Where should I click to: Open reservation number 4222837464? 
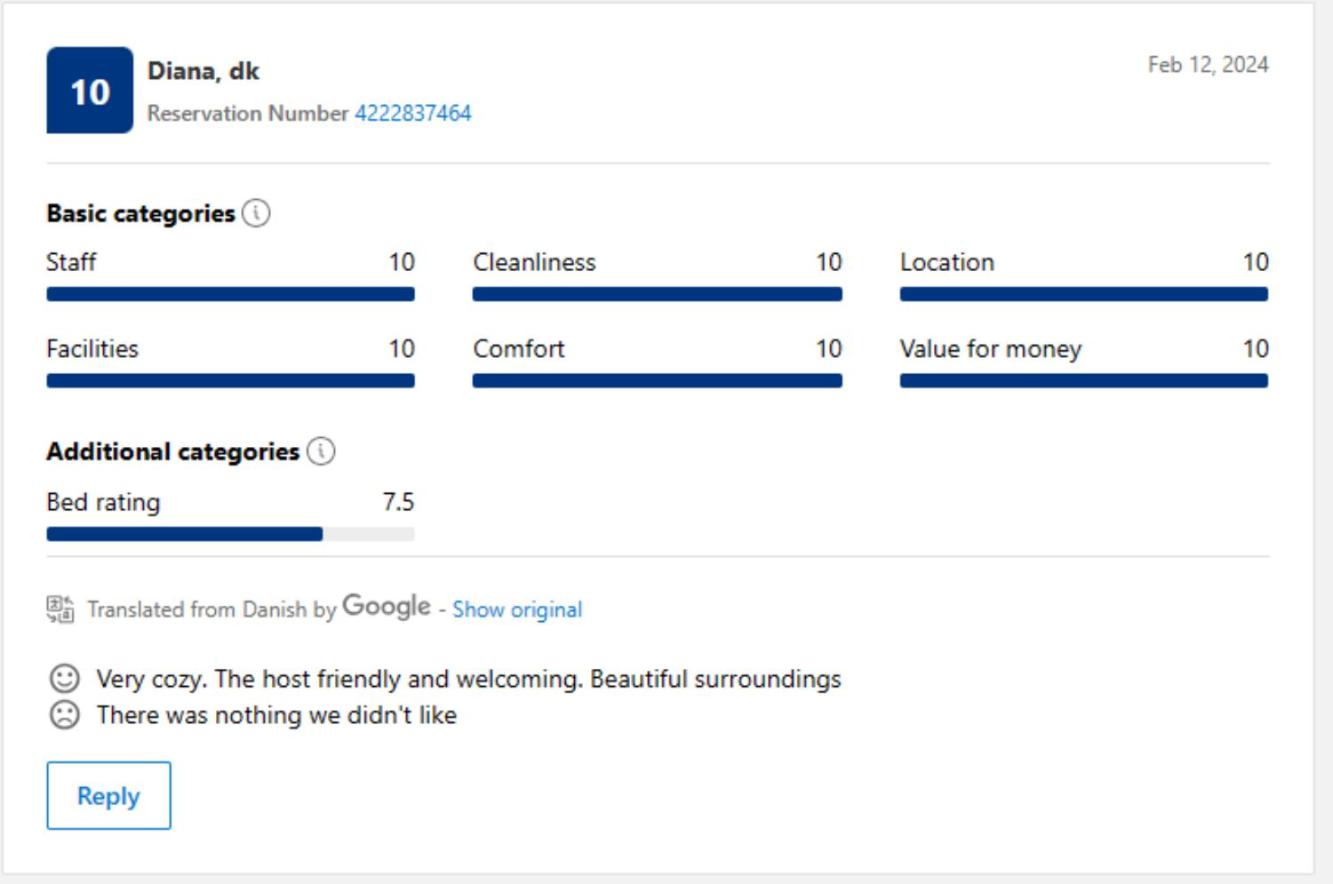click(413, 113)
